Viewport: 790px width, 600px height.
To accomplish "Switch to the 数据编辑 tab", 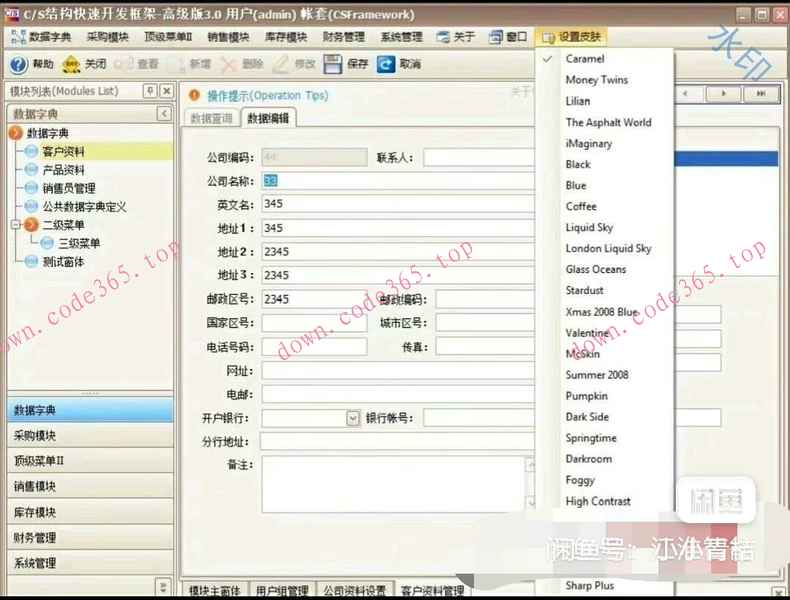I will tap(268, 118).
